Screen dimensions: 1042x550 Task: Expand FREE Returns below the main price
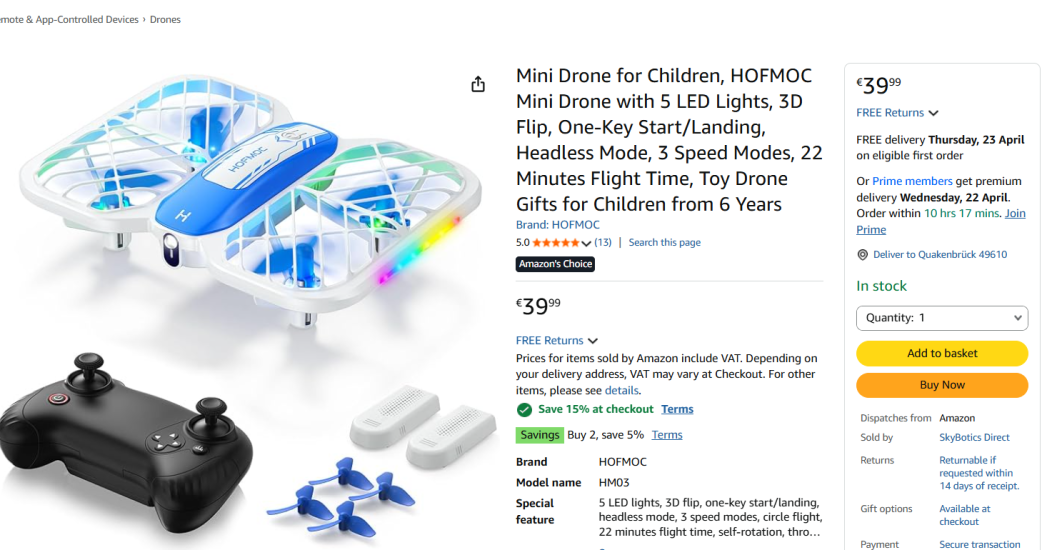[x=556, y=341]
